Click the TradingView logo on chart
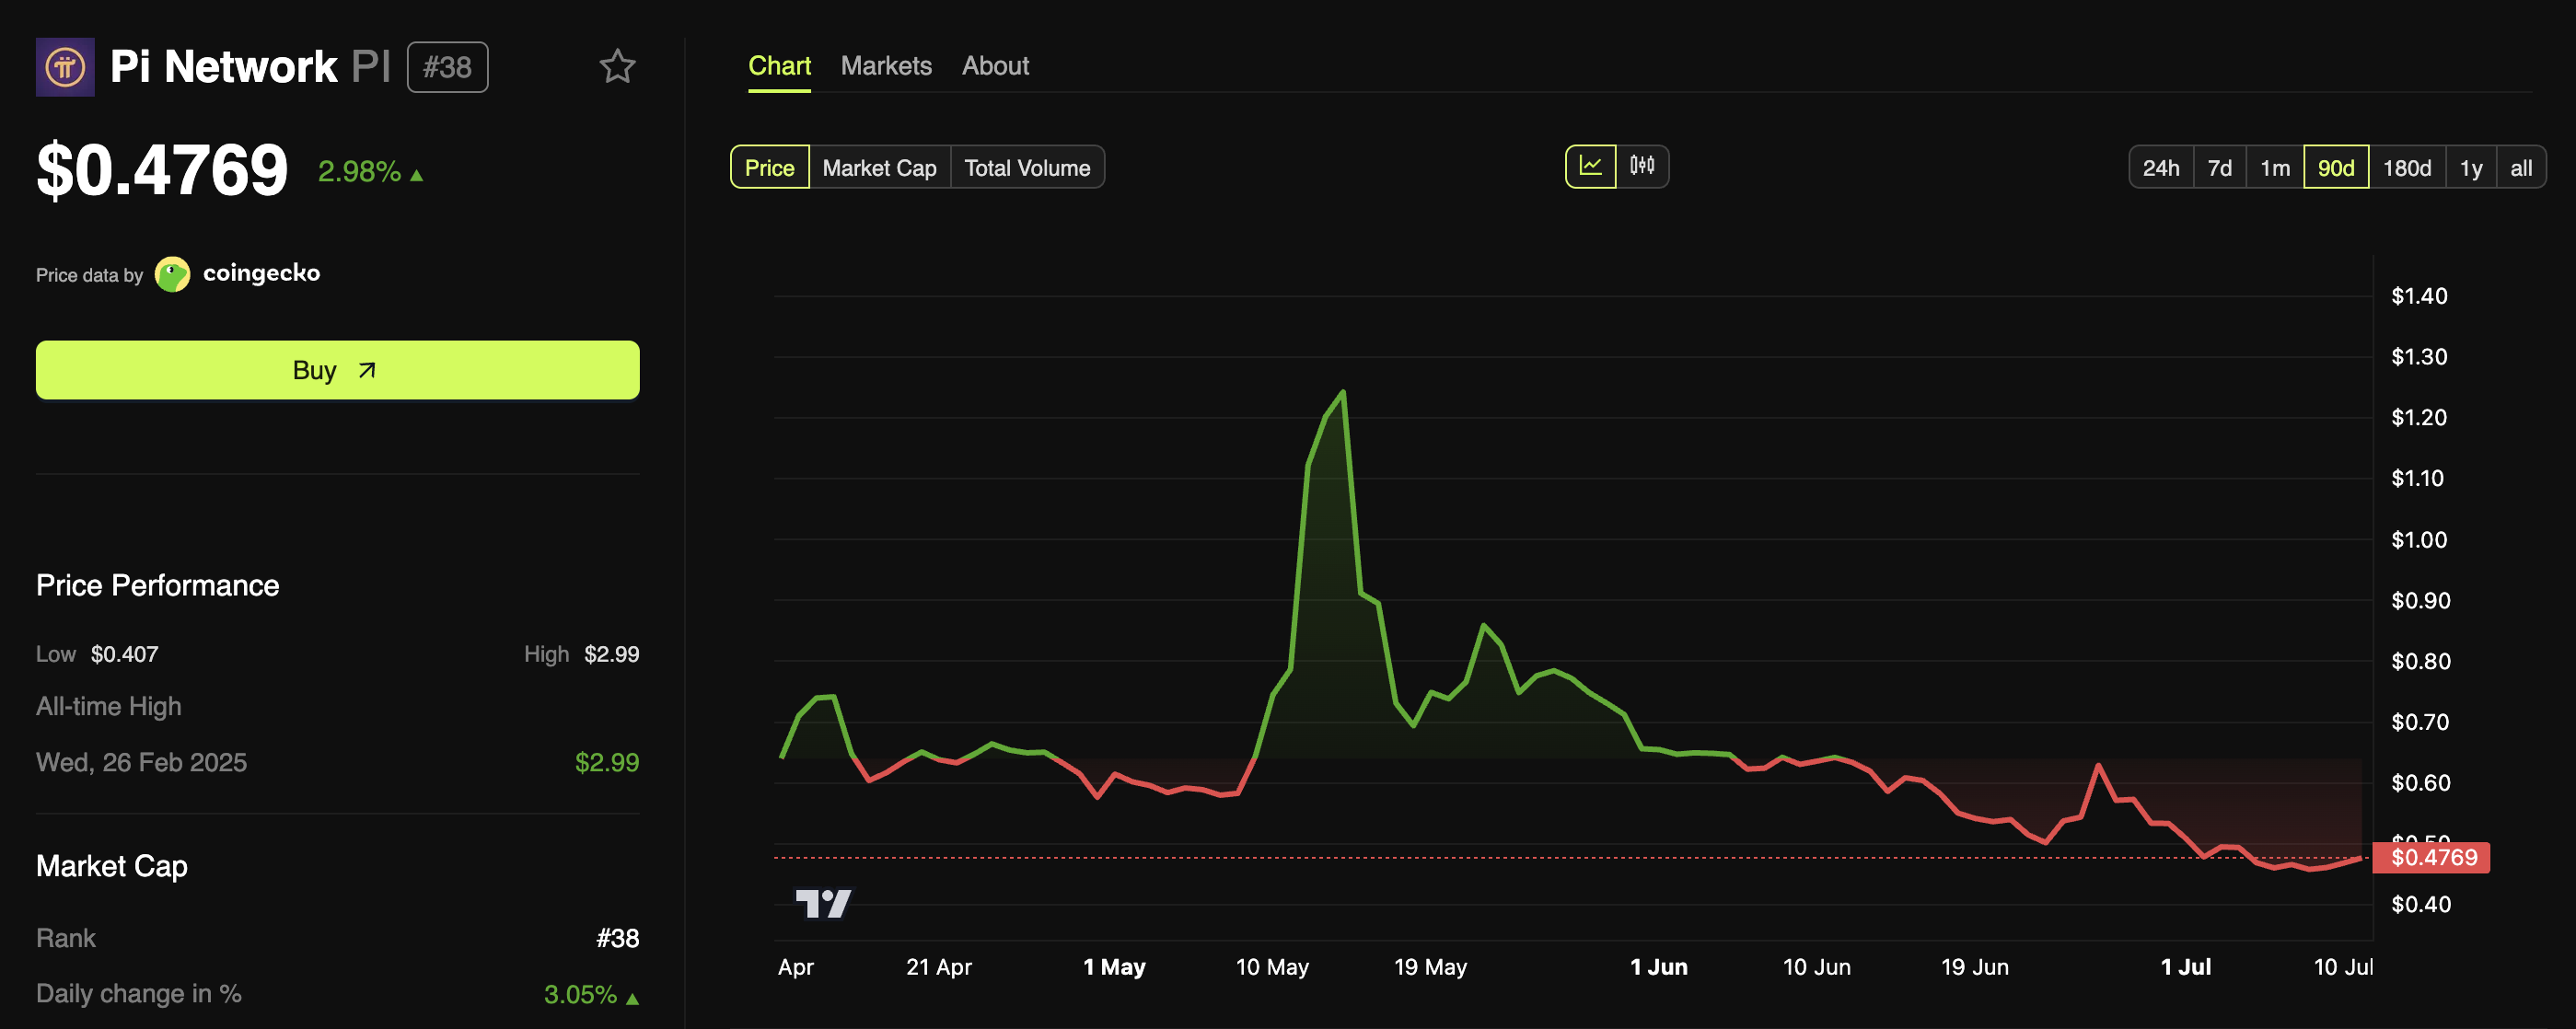 [x=822, y=904]
